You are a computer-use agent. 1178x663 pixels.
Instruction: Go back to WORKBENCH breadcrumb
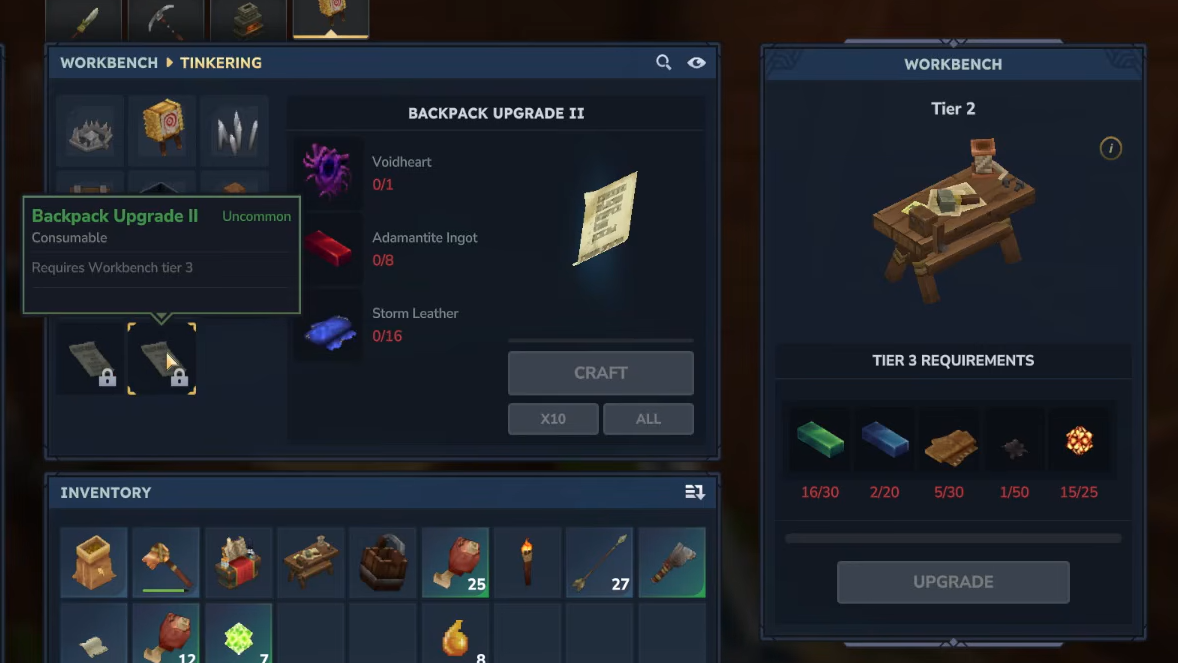coord(109,63)
